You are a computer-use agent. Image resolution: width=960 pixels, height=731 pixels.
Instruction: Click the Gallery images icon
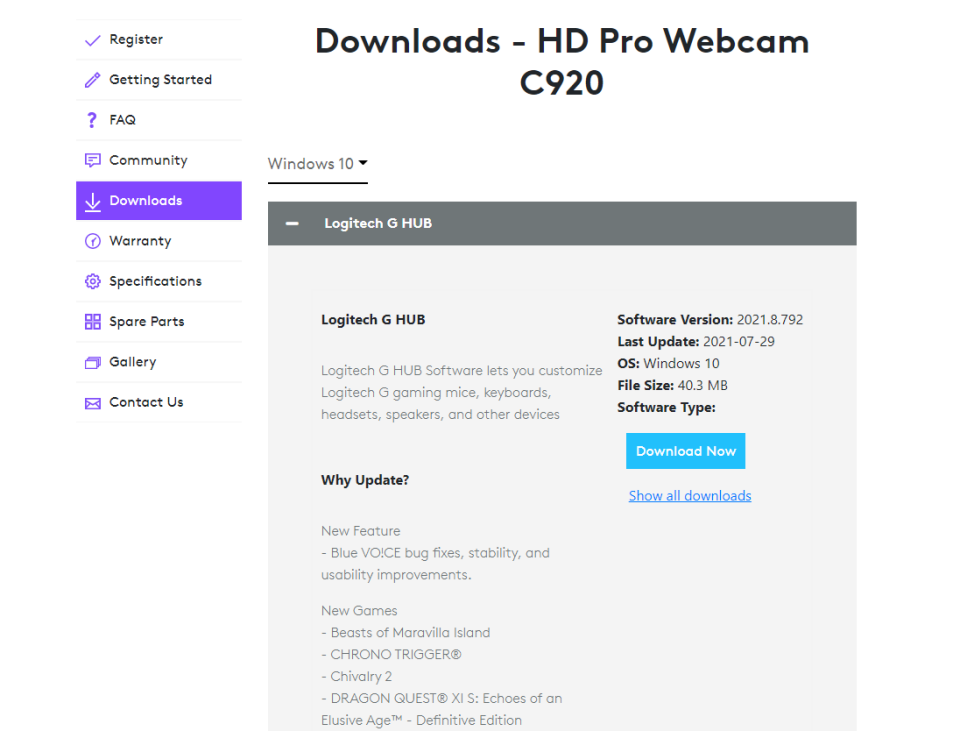click(x=93, y=362)
